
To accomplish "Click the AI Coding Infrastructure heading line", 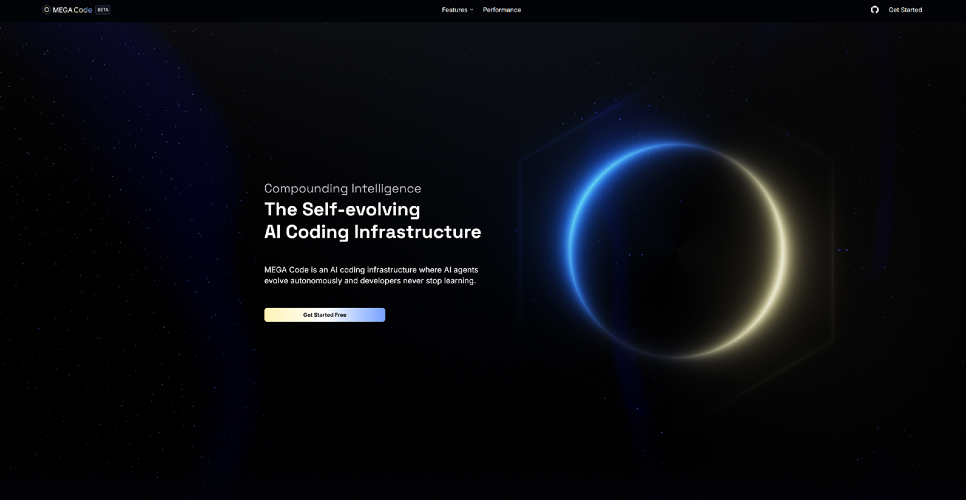I will point(373,232).
